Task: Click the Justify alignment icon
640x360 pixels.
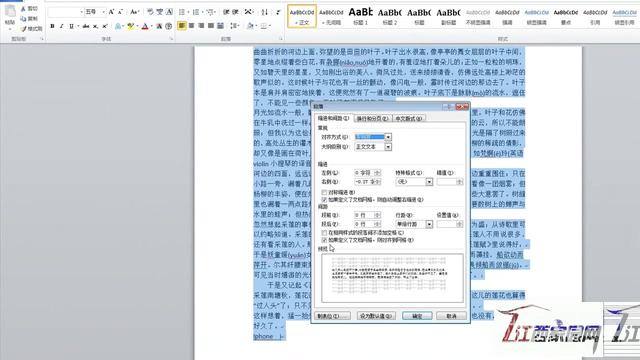Action: tap(211, 26)
